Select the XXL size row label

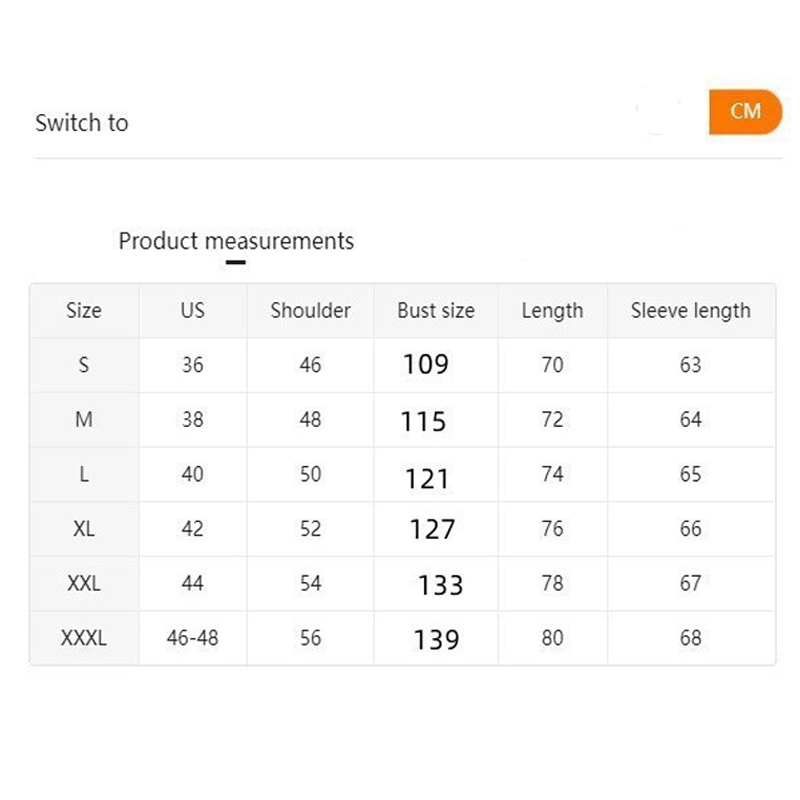pyautogui.click(x=84, y=583)
